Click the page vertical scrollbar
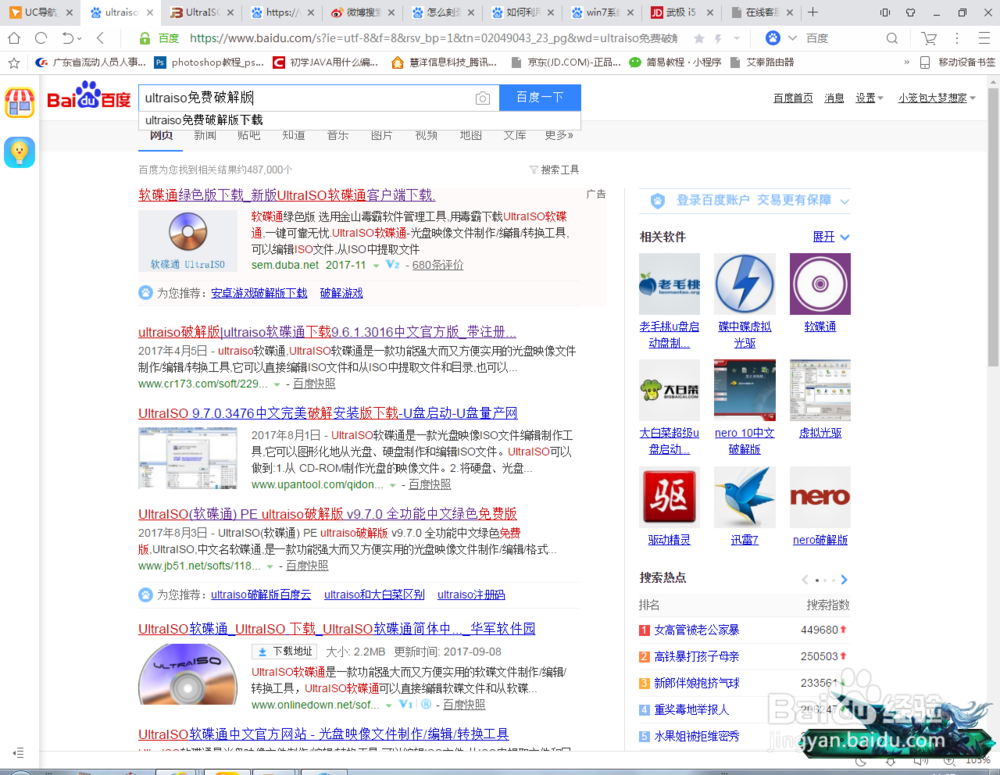 (993, 226)
